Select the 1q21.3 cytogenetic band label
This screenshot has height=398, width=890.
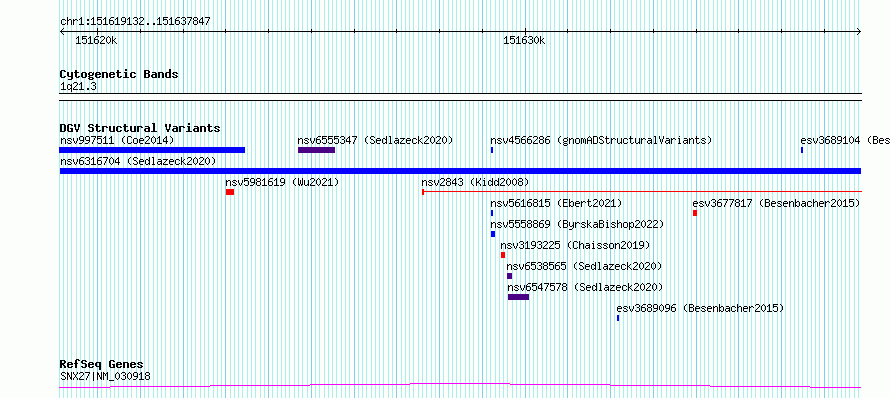click(78, 86)
